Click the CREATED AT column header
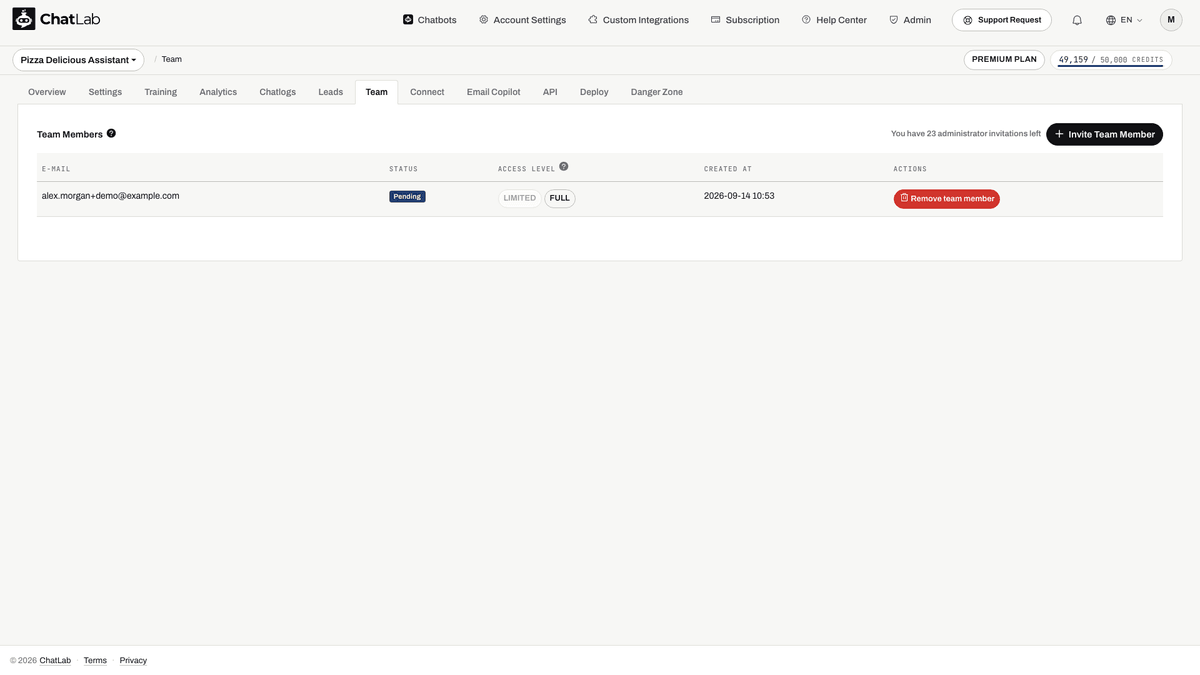Screen dimensions: 1200x675 728,169
